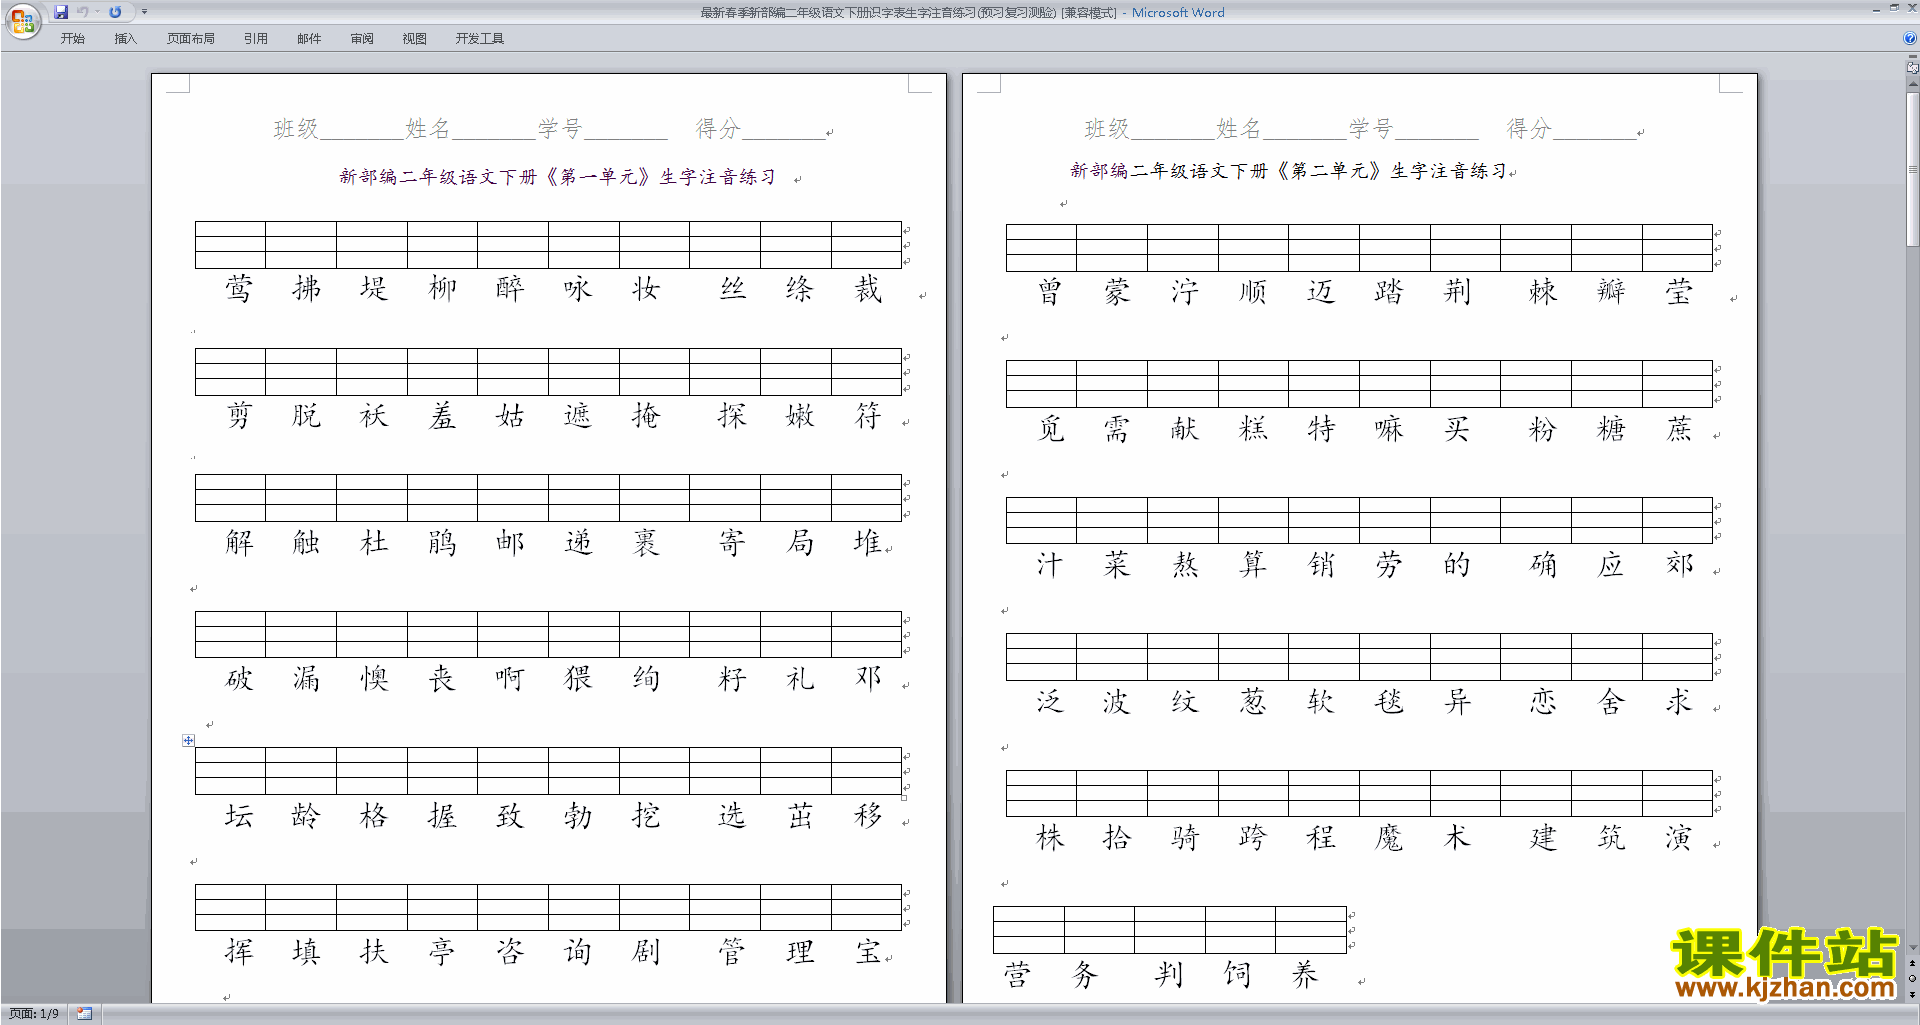Click the character 剪 on page one
This screenshot has width=1920, height=1025.
239,415
